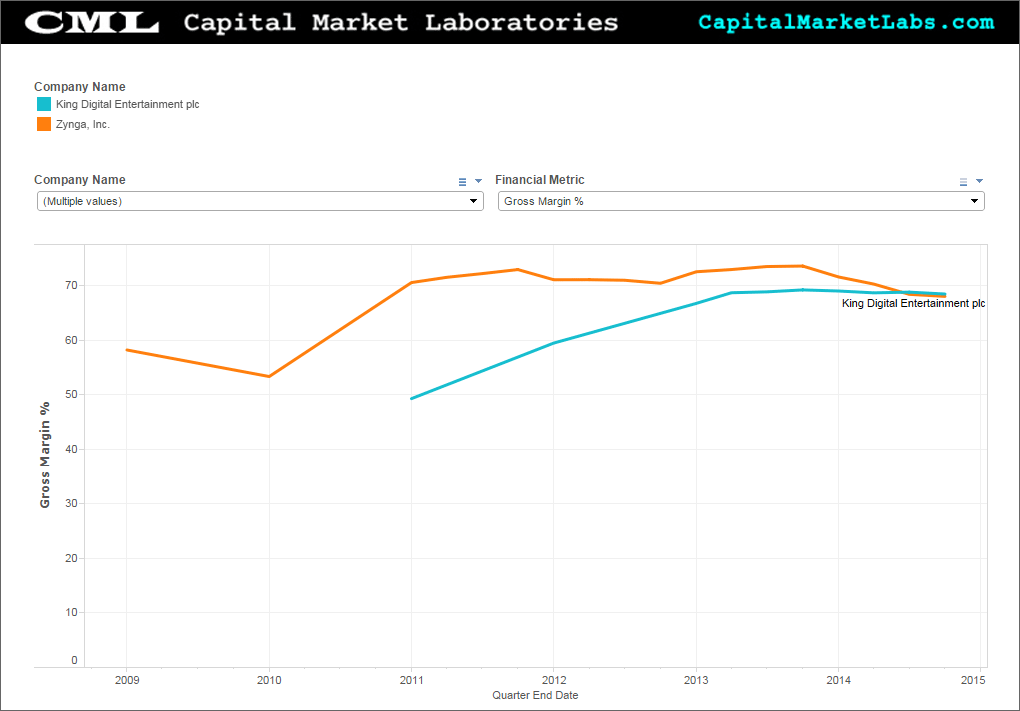Click the Financial Metric filter heading
1020x711 pixels.
click(540, 180)
